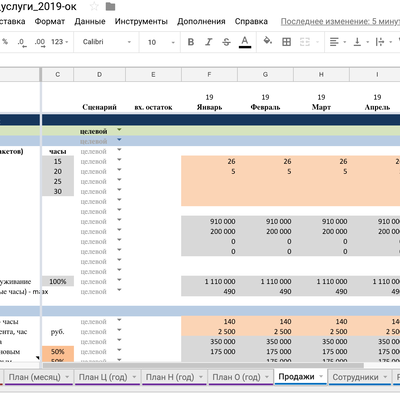The width and height of the screenshot is (400, 400).
Task: Open План (месяц) tab dropdown arrow
Action: 67,377
